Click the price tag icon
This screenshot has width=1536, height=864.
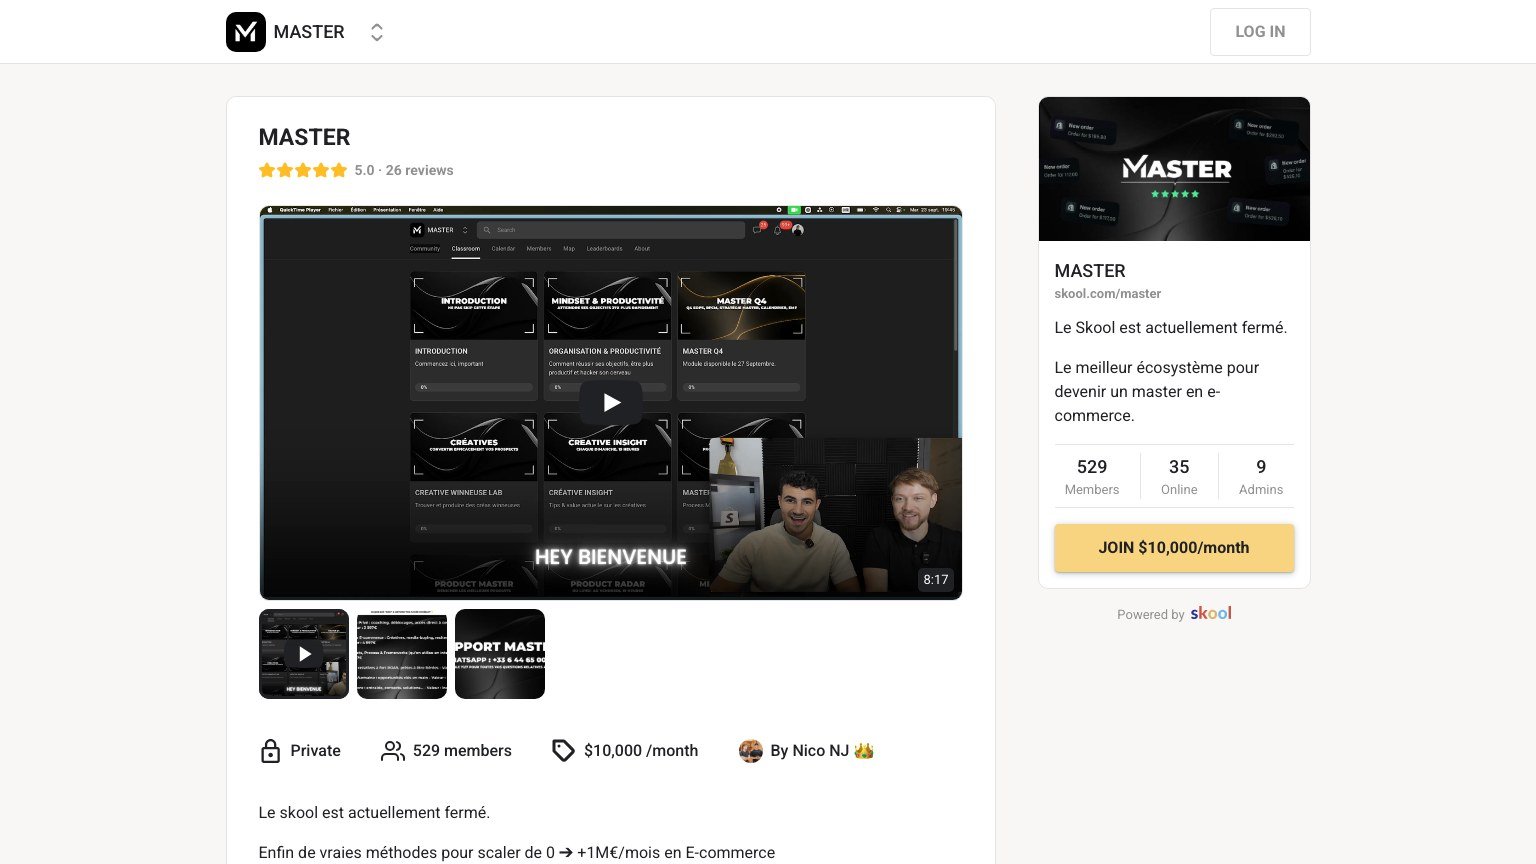(563, 751)
